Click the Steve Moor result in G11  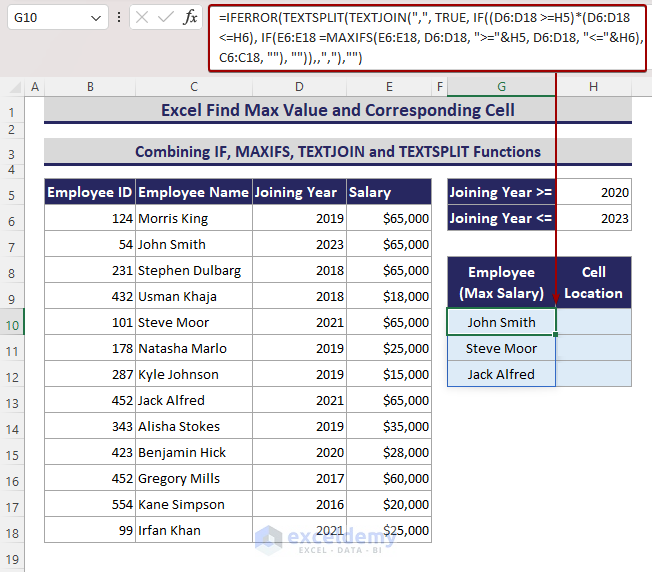click(501, 349)
